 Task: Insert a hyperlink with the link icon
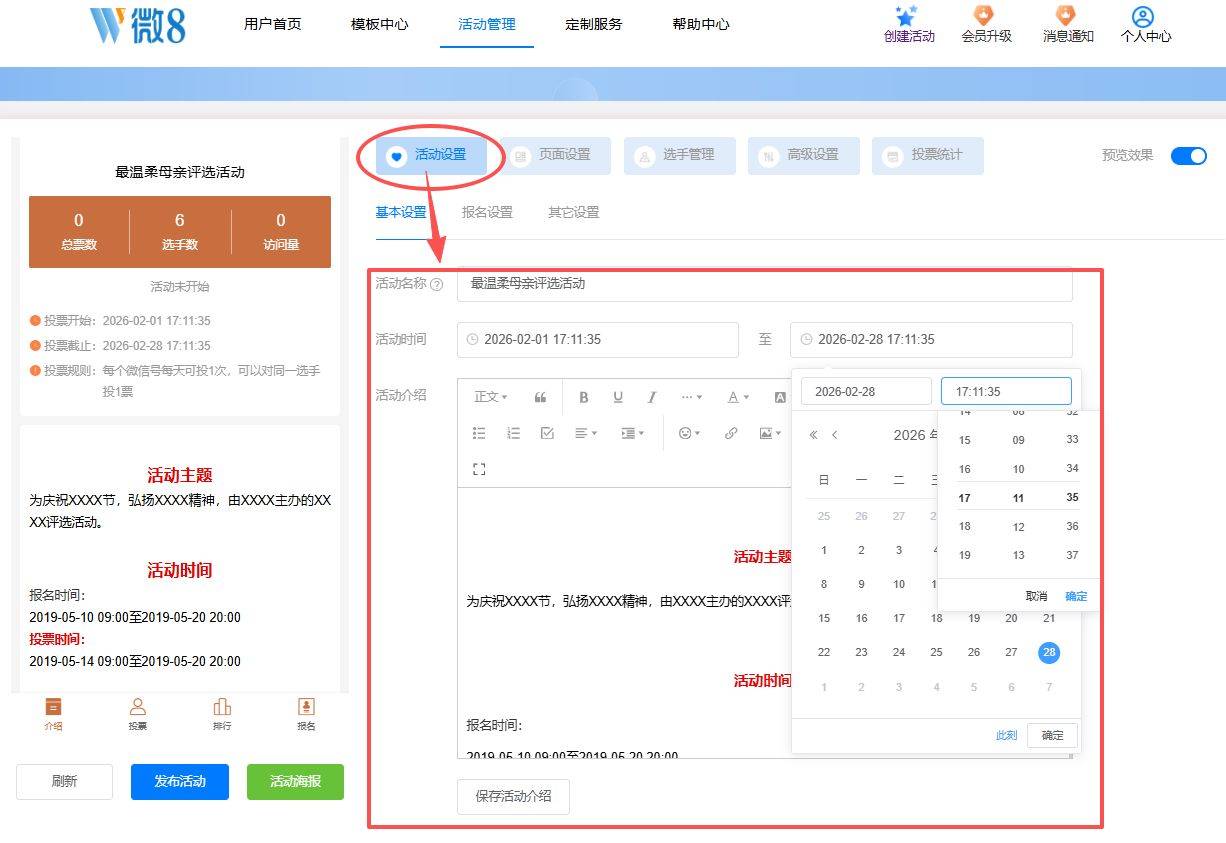tap(731, 433)
